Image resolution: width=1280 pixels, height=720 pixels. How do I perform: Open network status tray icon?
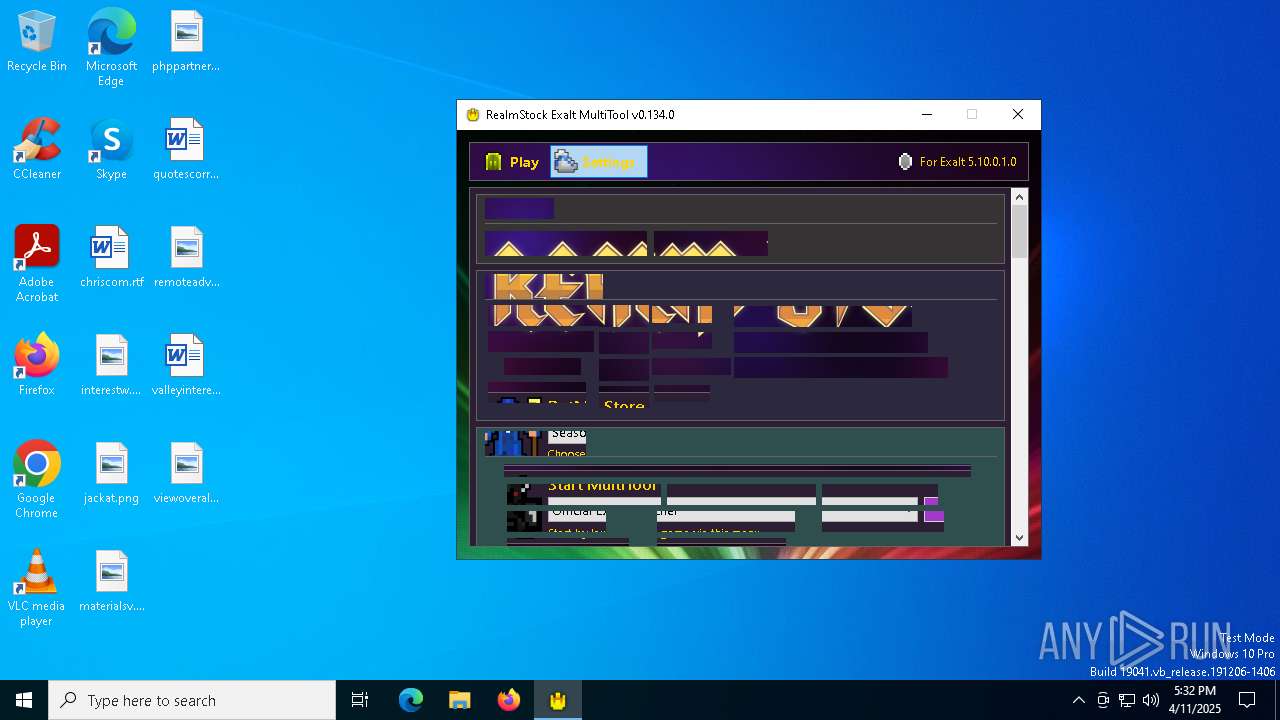[1127, 700]
